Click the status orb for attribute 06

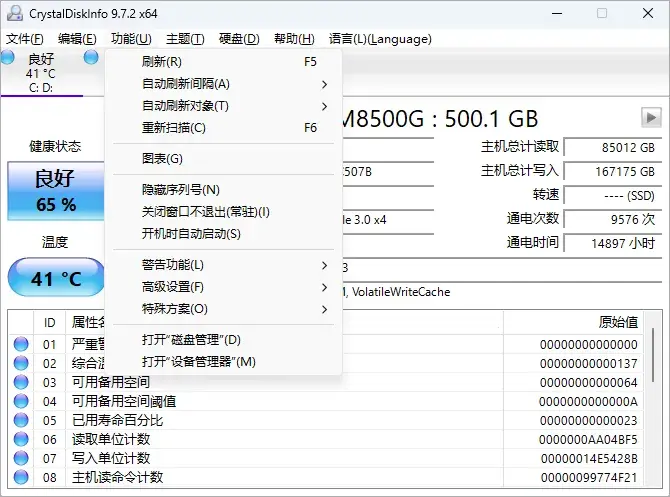click(x=21, y=439)
